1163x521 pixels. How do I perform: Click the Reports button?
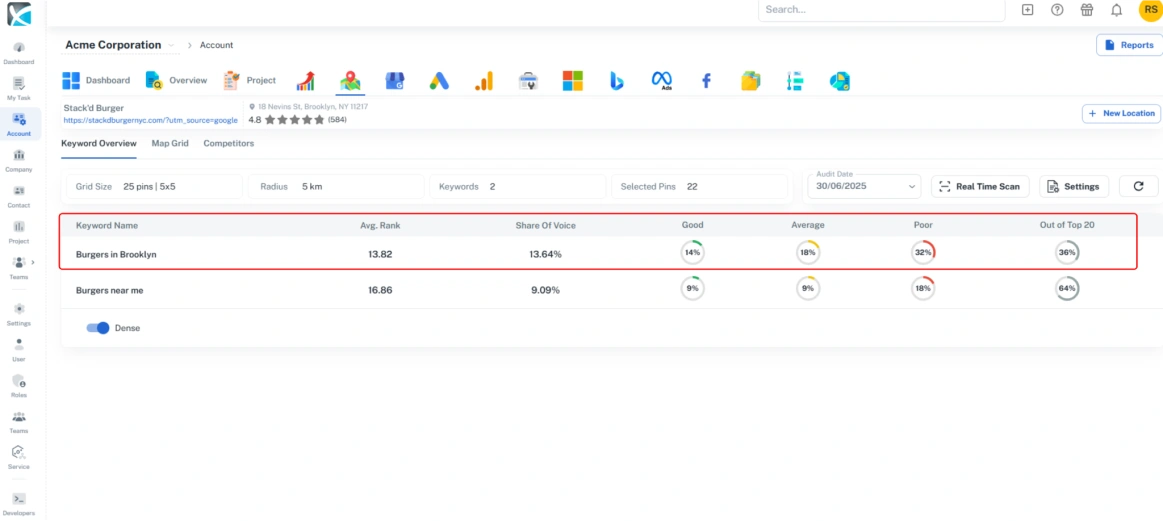coord(1129,45)
